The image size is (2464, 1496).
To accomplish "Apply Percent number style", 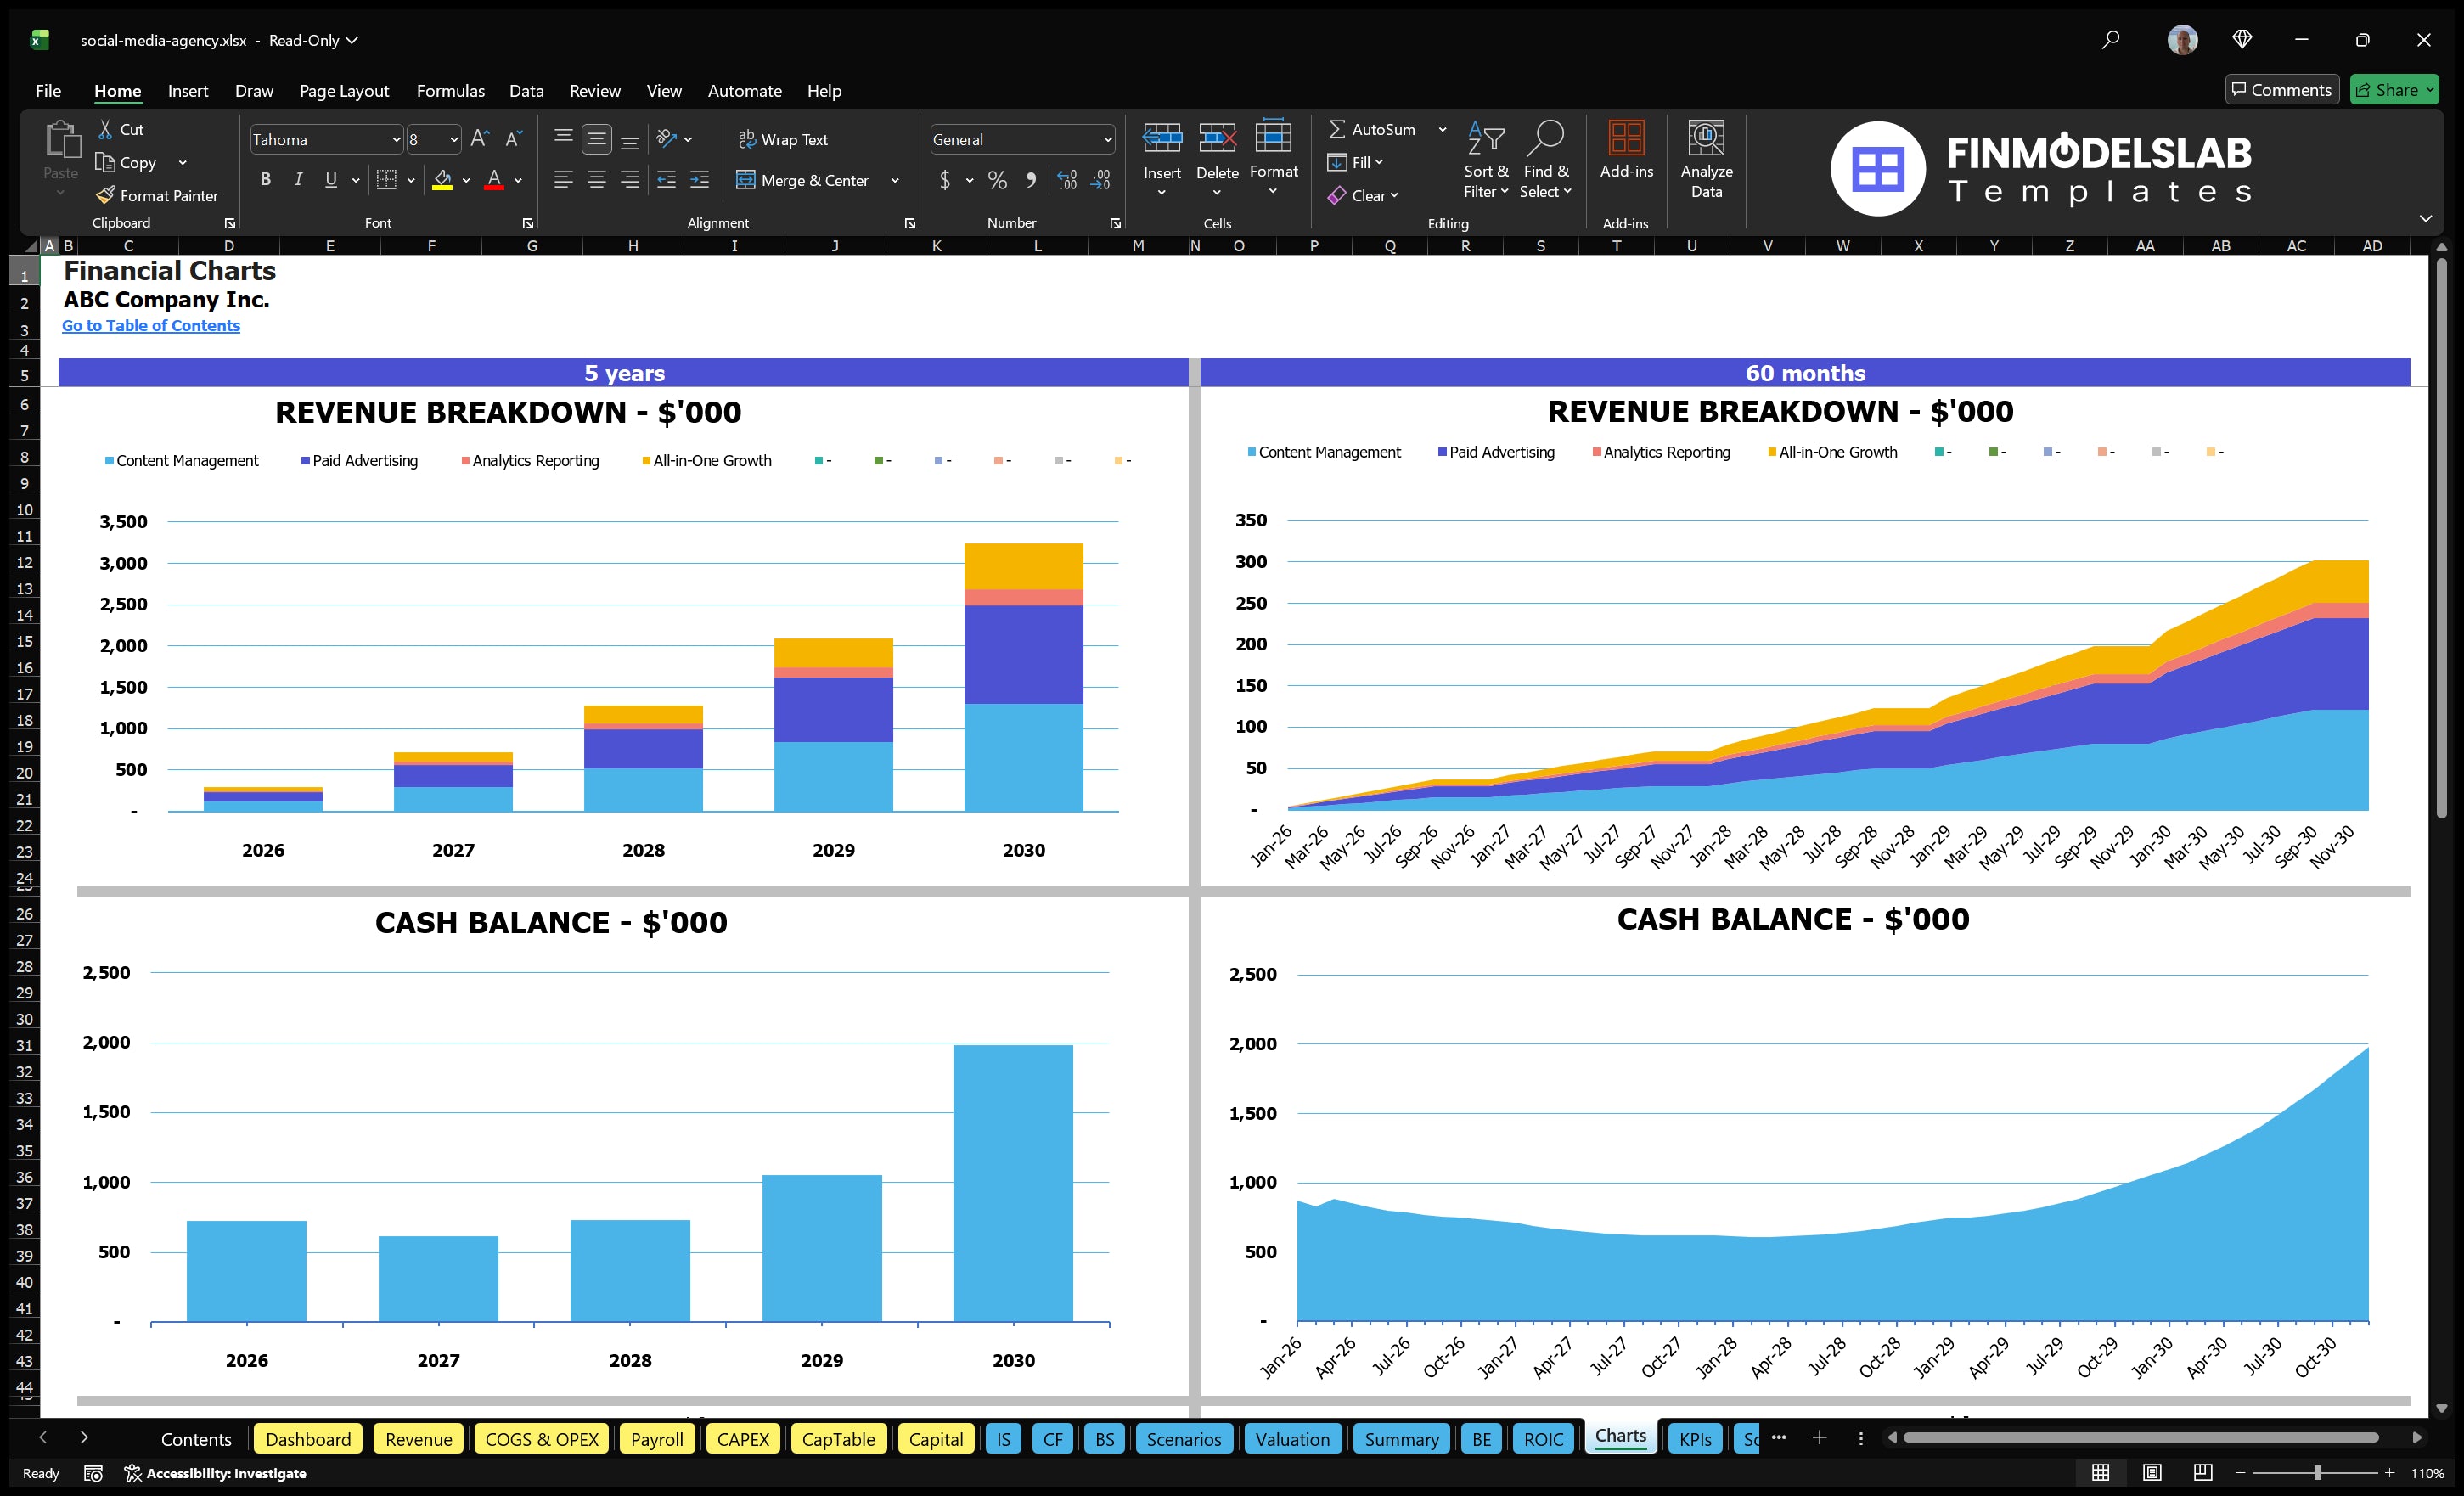I will 997,180.
